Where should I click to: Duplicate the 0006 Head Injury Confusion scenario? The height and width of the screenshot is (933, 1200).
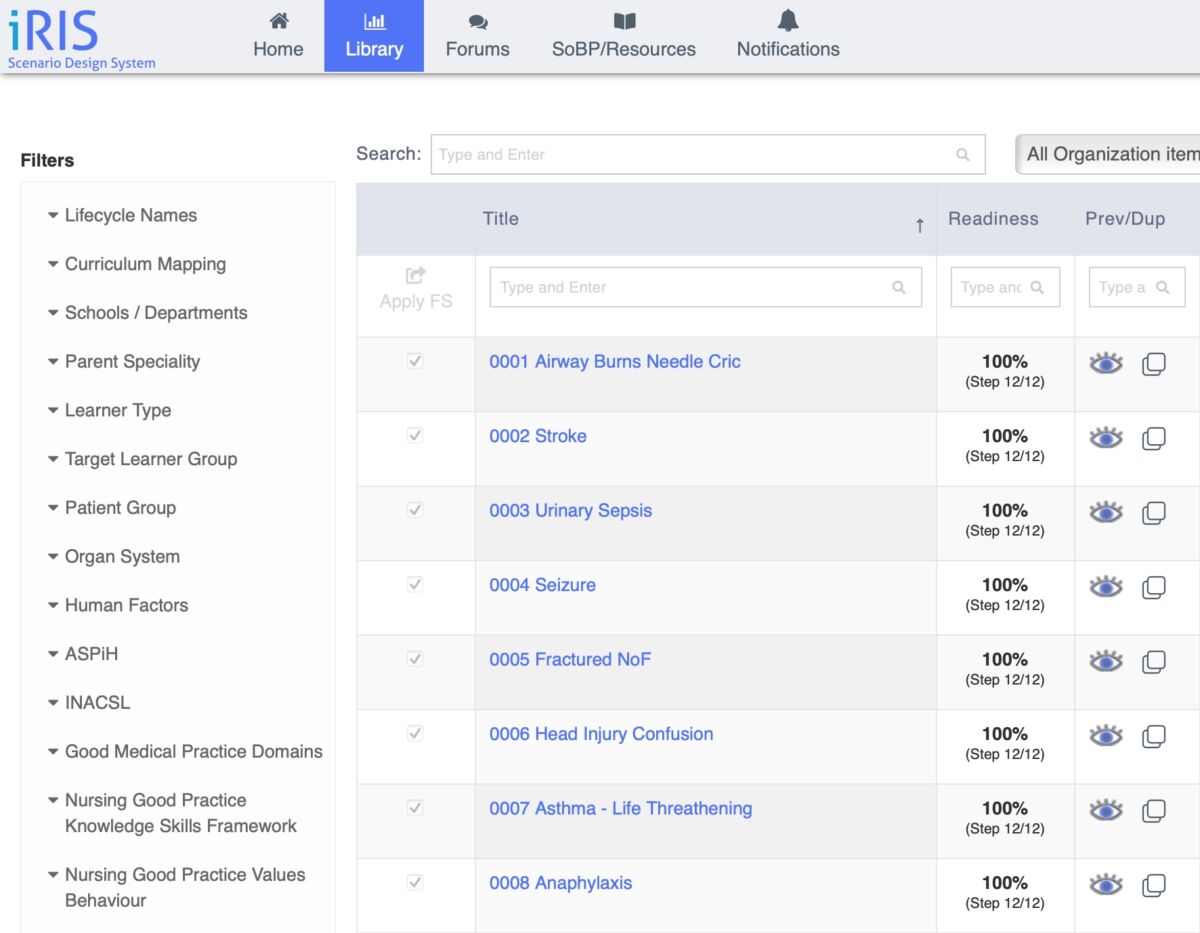click(x=1153, y=736)
